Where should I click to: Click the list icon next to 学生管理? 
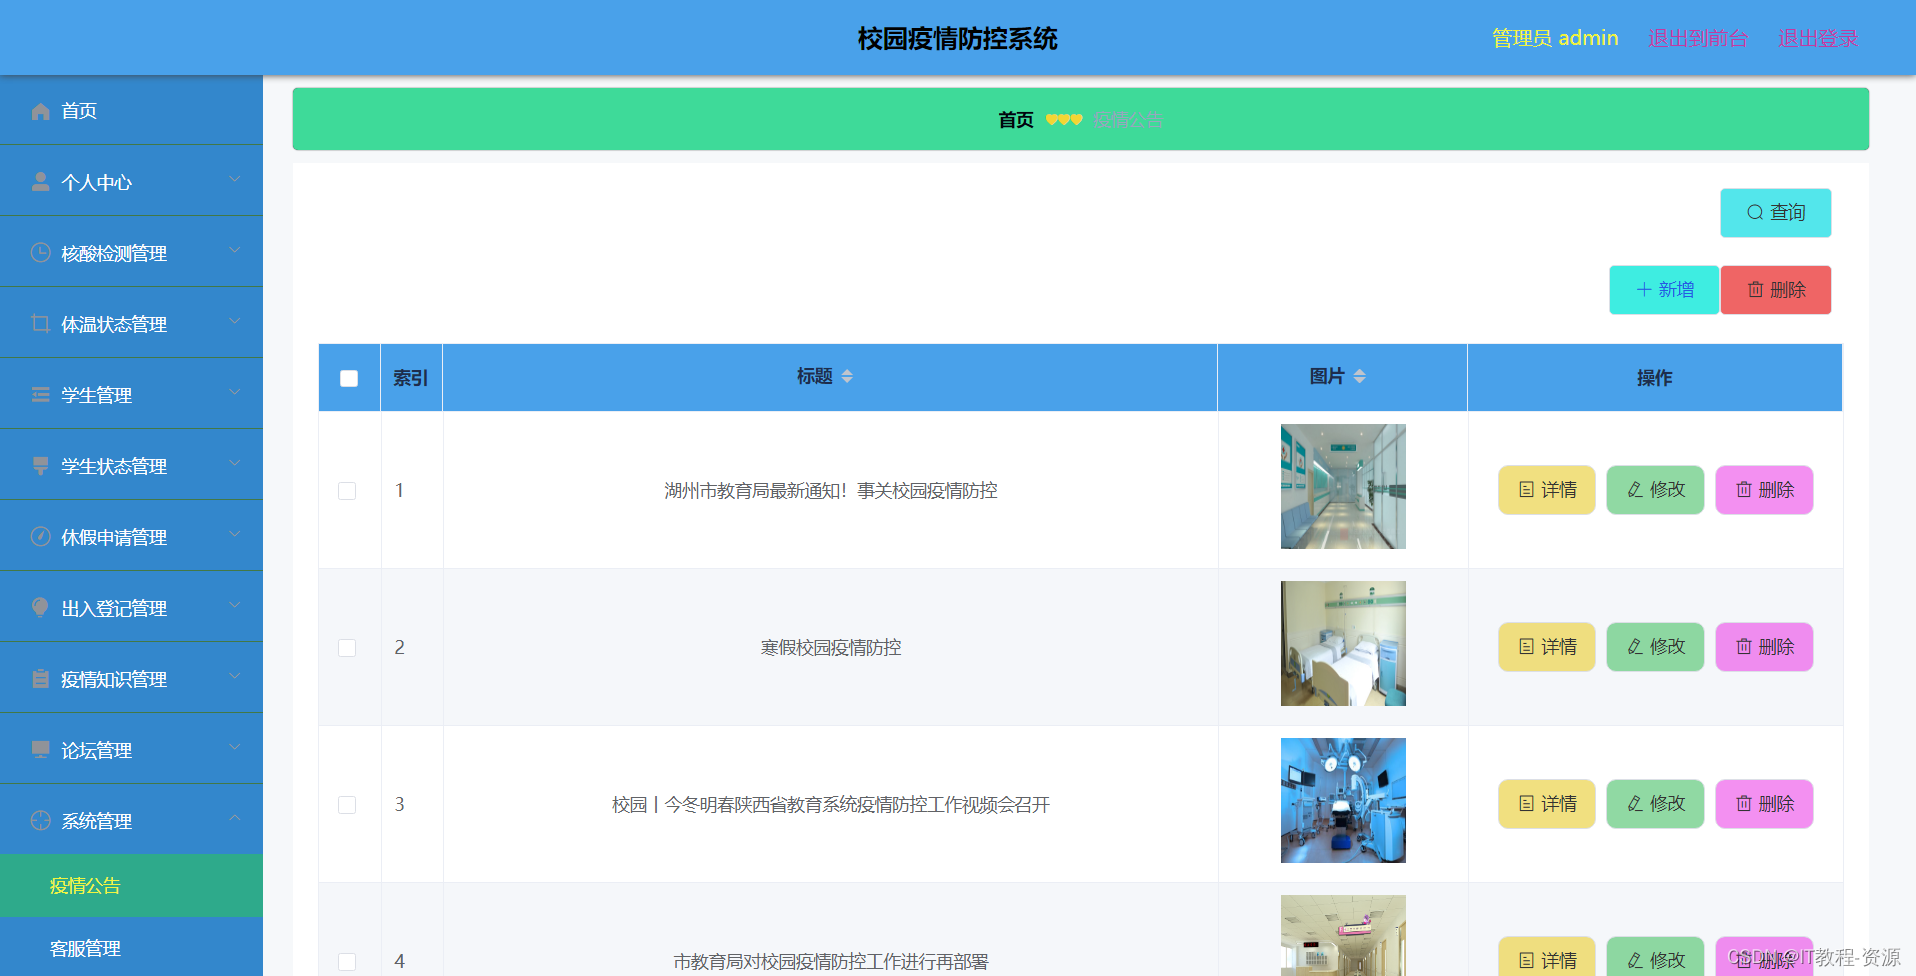40,395
